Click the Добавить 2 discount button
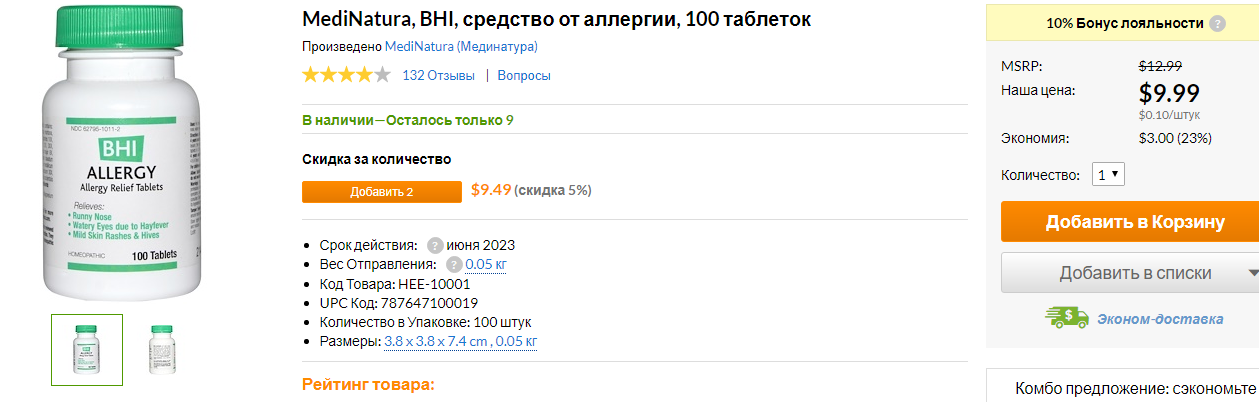This screenshot has width=1259, height=402. [x=382, y=191]
